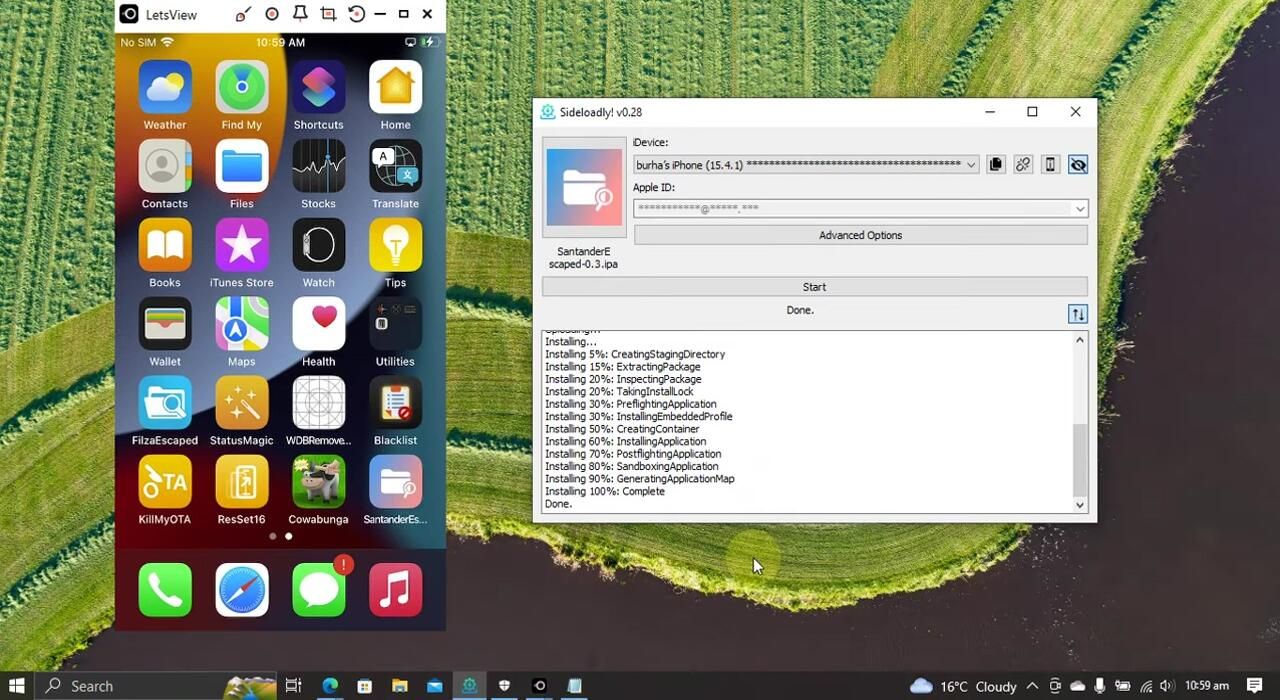Click the Start button in Sideloadly

coord(814,287)
